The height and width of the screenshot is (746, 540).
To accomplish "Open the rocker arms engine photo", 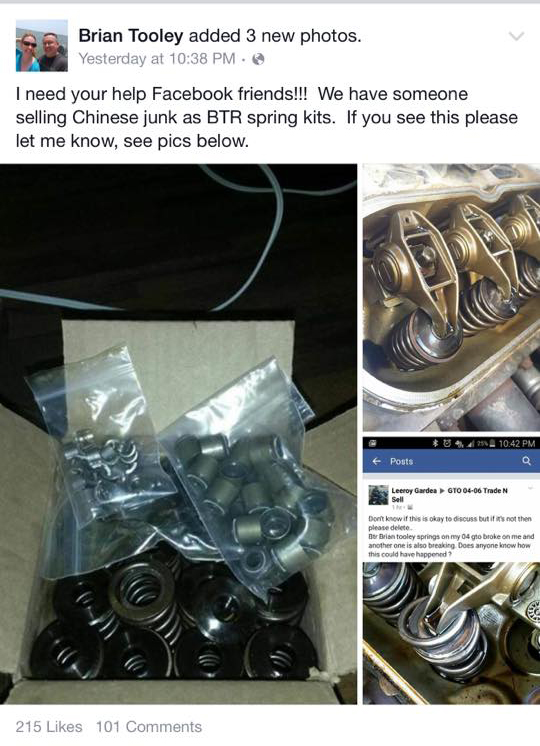I will pos(451,298).
